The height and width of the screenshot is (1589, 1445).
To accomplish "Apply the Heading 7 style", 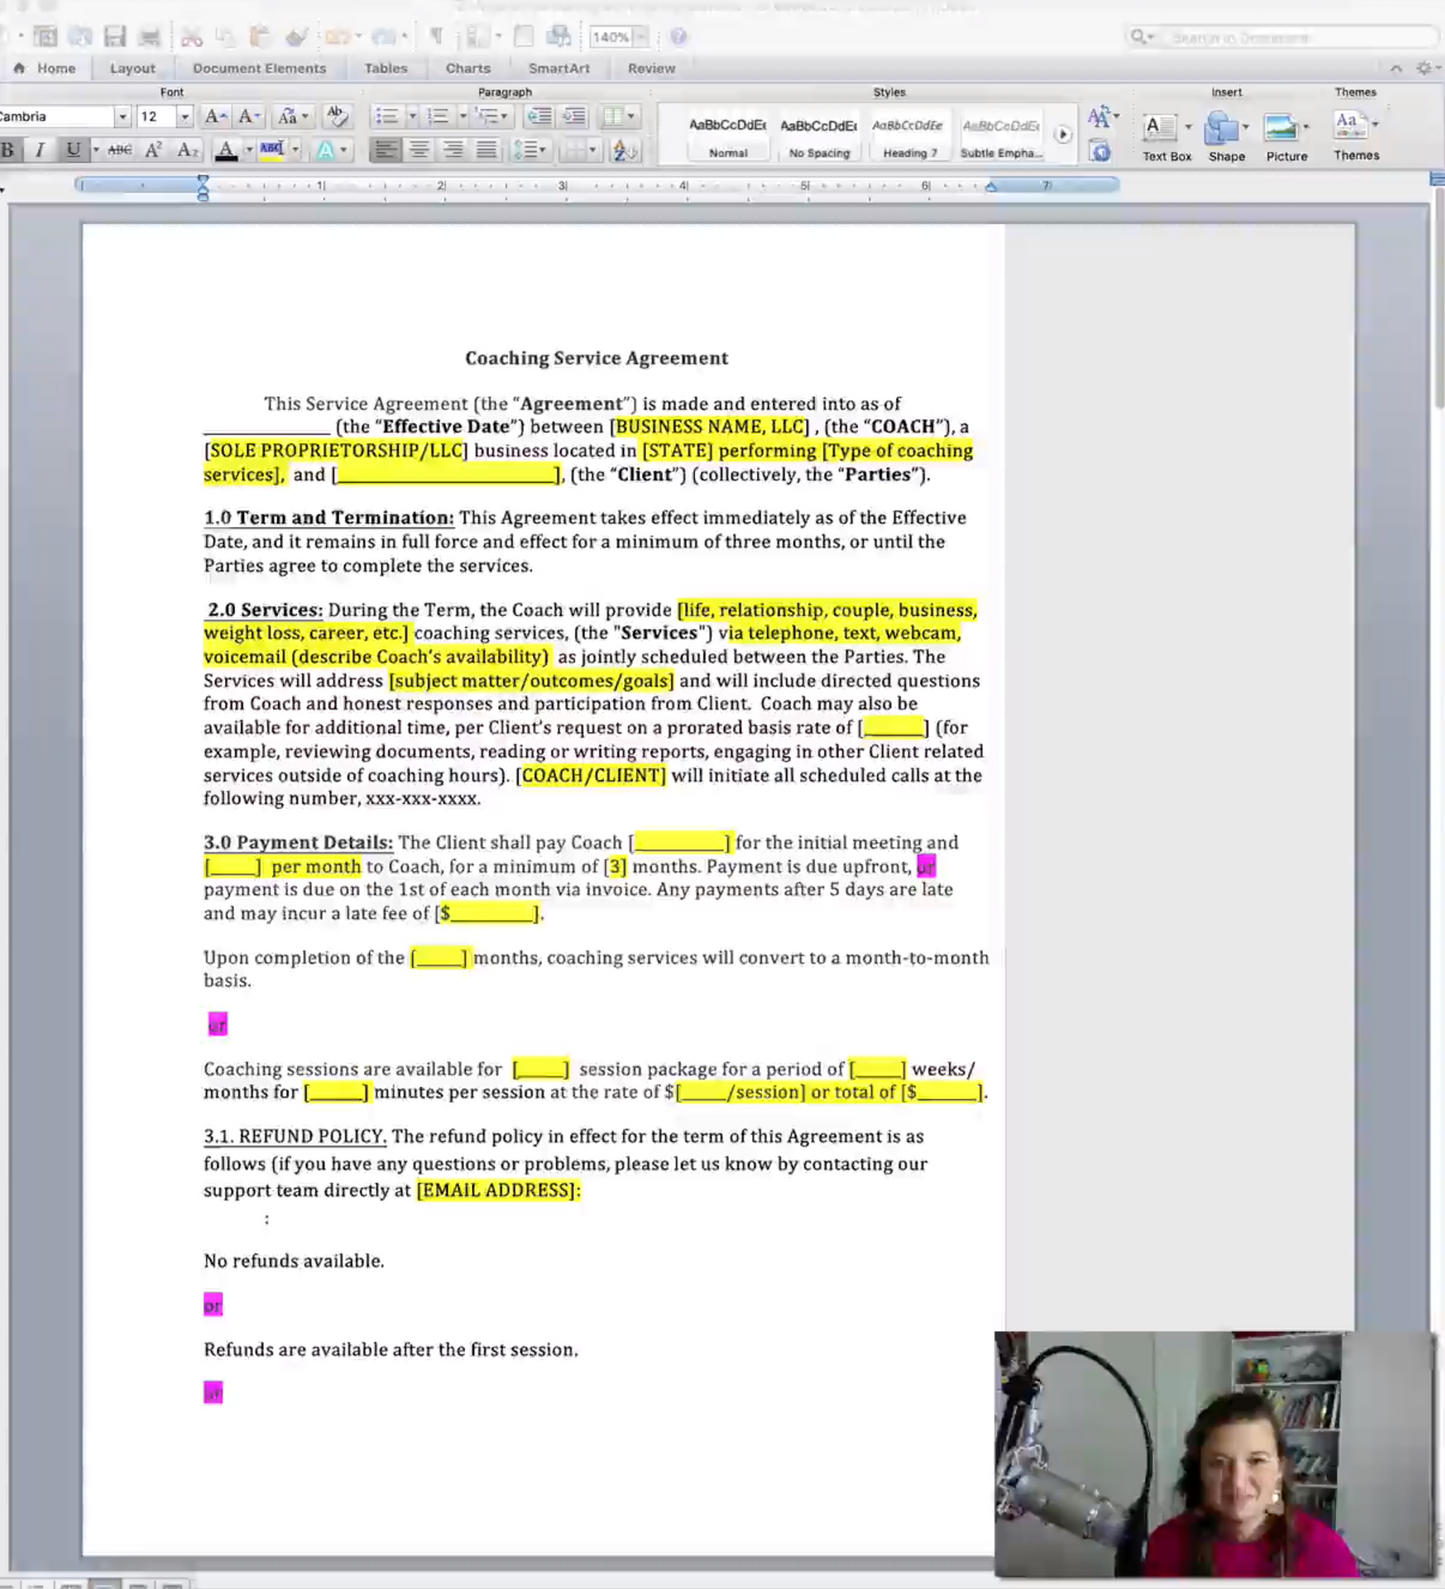I will [x=908, y=137].
